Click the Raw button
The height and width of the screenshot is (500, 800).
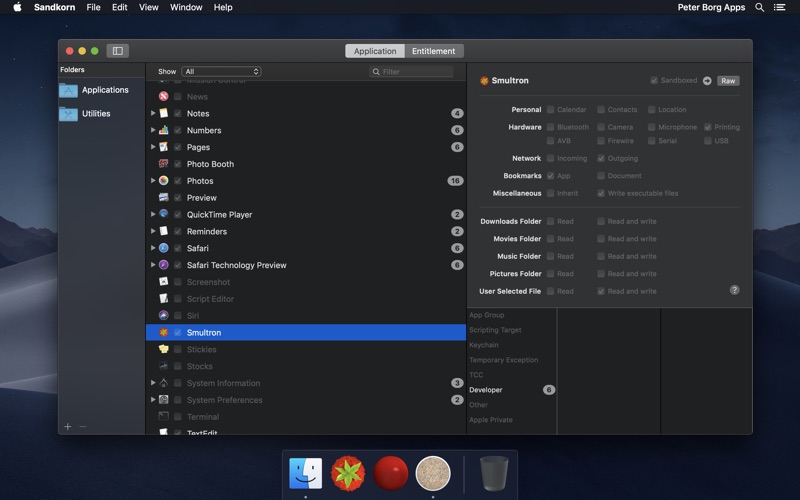[728, 81]
